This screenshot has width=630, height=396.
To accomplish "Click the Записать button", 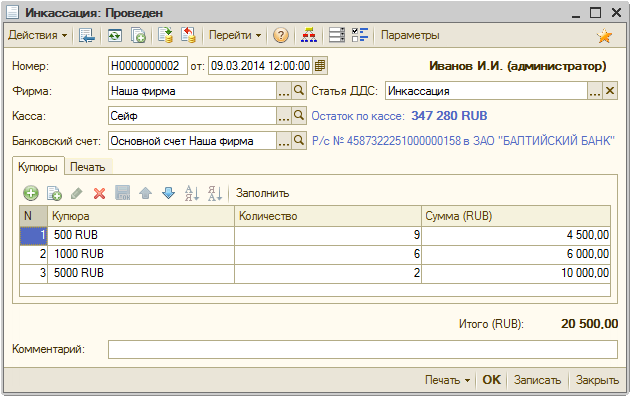I will click(x=537, y=380).
